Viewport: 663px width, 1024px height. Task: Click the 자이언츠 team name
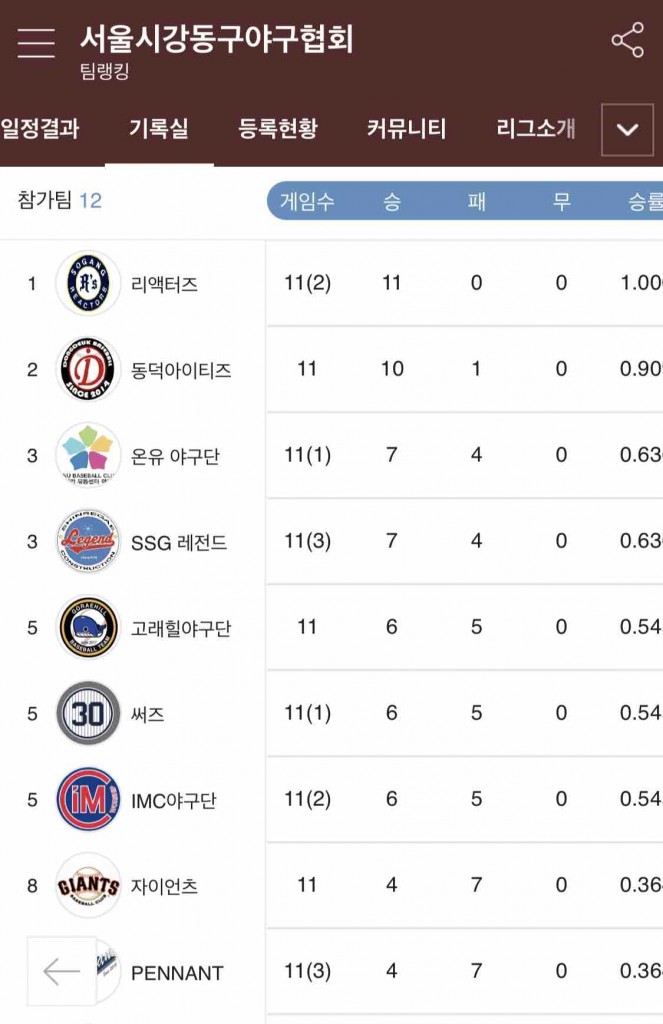[x=164, y=886]
